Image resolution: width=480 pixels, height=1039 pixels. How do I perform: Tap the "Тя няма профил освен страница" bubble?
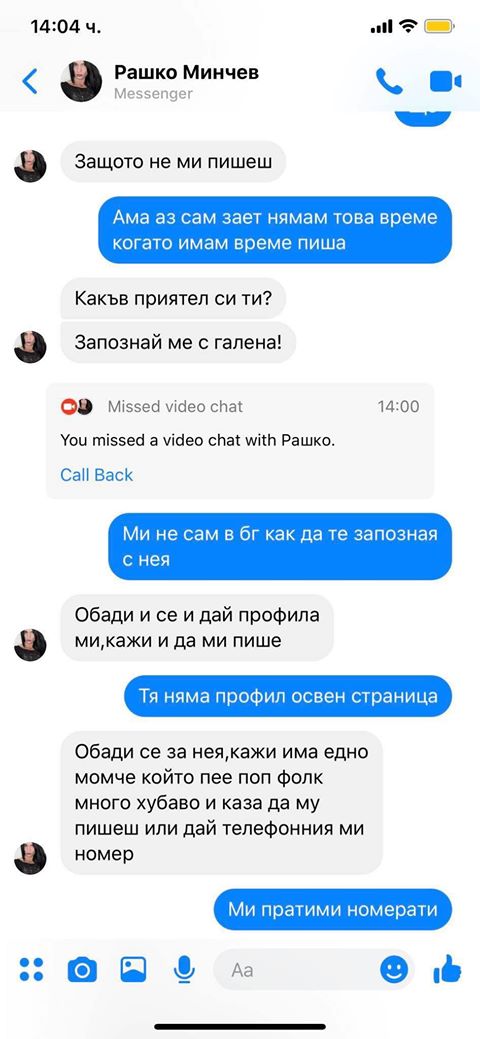tap(288, 696)
